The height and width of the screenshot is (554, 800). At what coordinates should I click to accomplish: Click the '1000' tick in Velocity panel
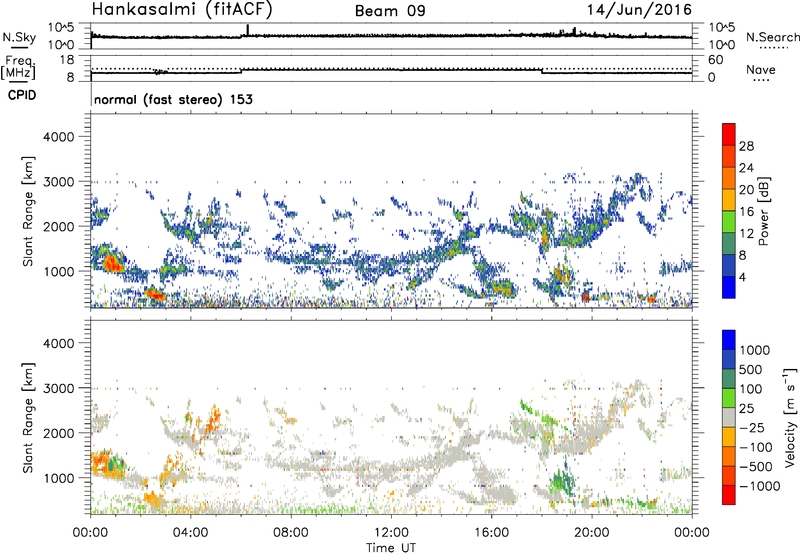coord(59,478)
